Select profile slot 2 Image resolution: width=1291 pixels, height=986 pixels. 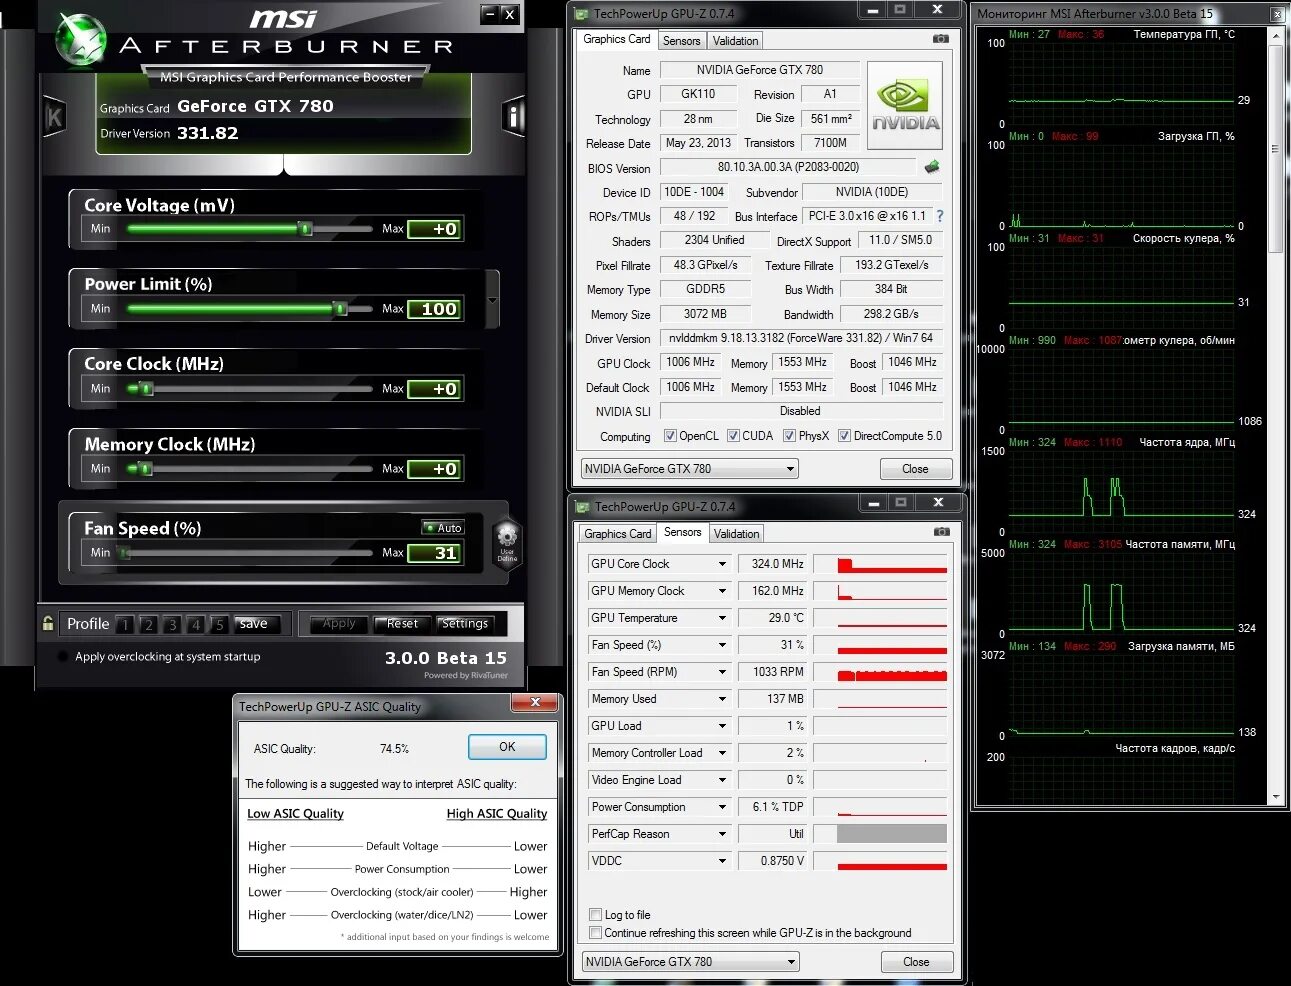(x=148, y=625)
